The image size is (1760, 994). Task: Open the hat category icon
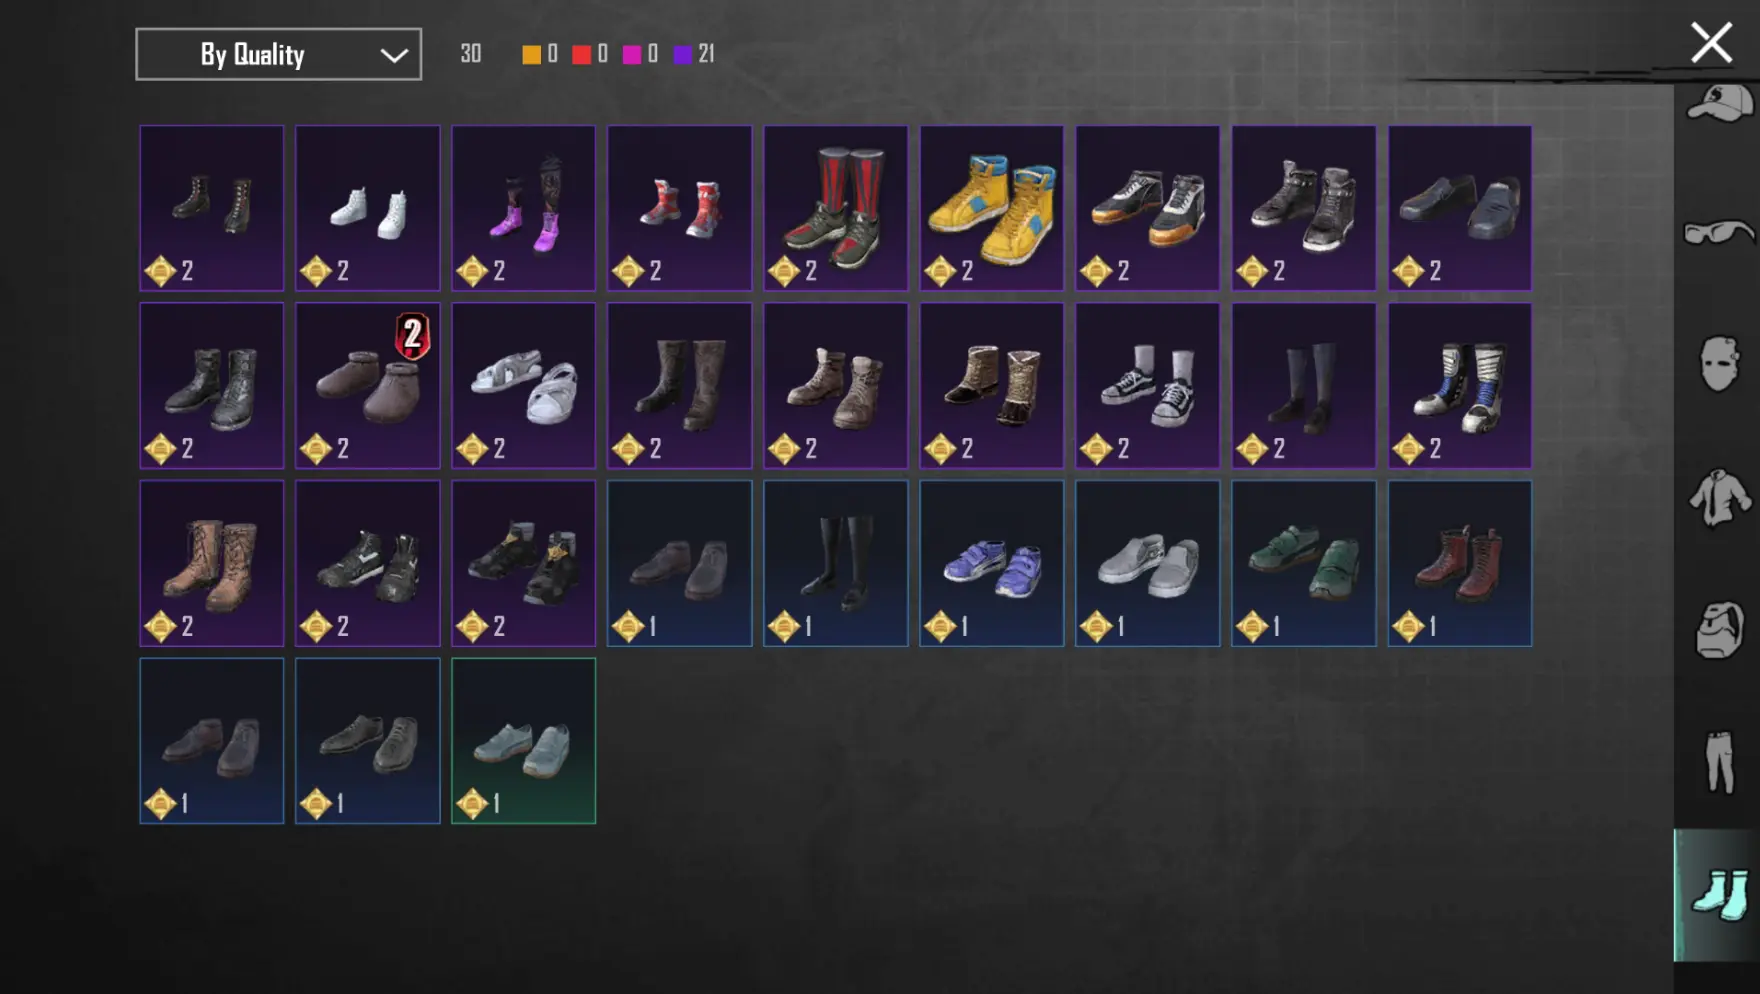point(1719,103)
